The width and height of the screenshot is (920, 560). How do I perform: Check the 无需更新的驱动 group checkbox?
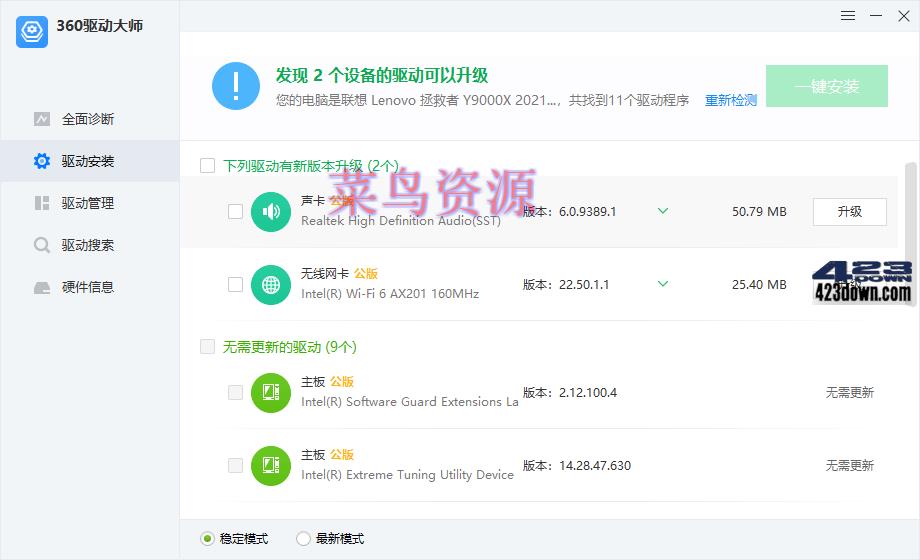tap(208, 346)
